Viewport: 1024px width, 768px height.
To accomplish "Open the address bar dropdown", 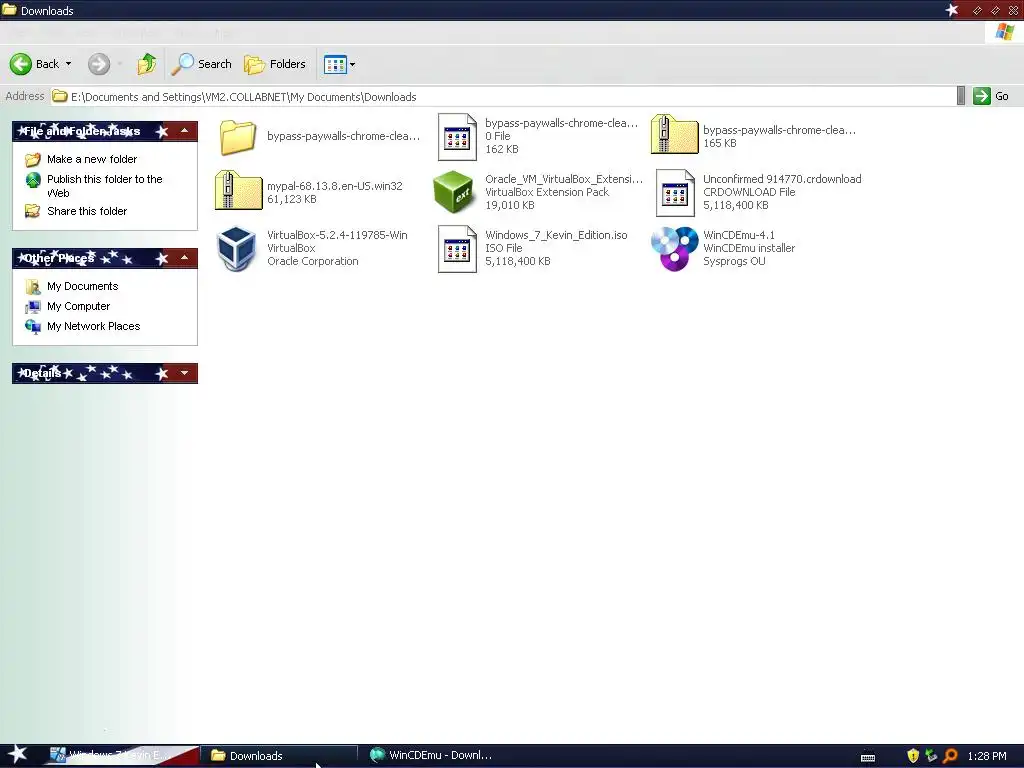I will click(961, 96).
